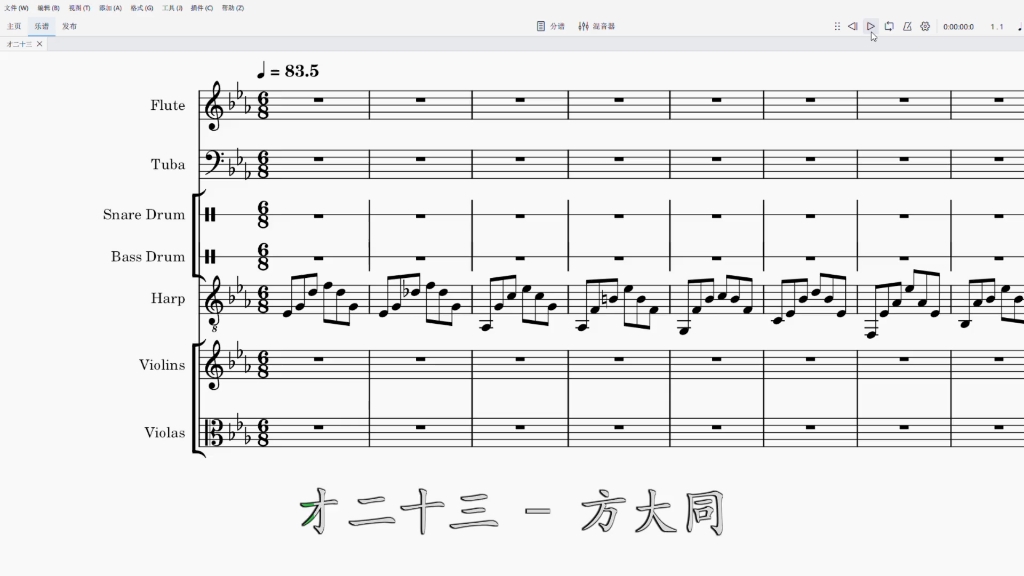This screenshot has width=1024, height=576.
Task: Select the Violins key signature flats
Action: point(240,359)
